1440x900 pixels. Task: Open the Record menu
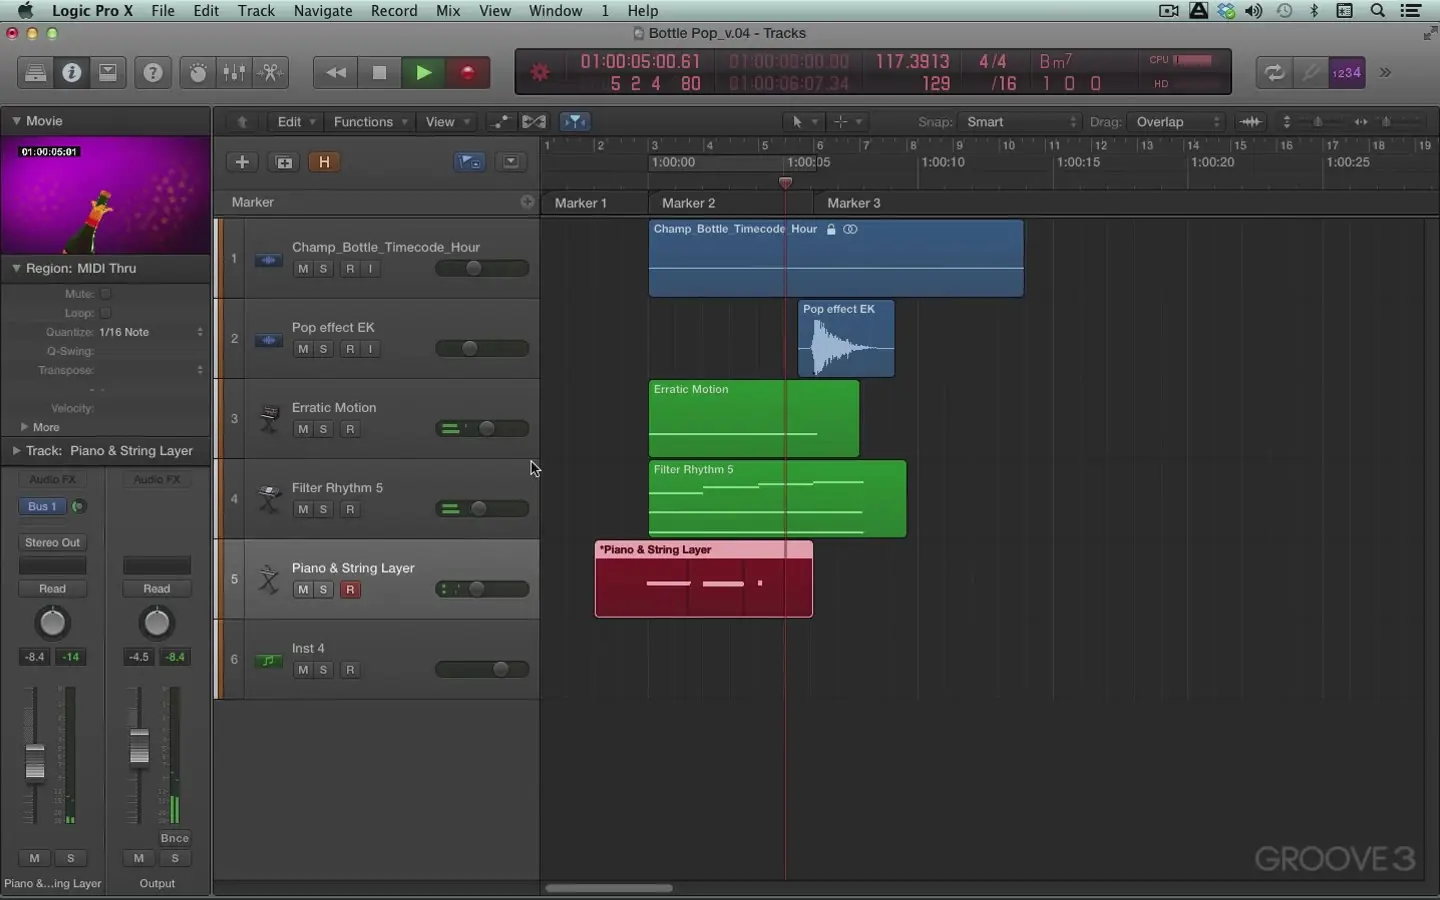(394, 11)
